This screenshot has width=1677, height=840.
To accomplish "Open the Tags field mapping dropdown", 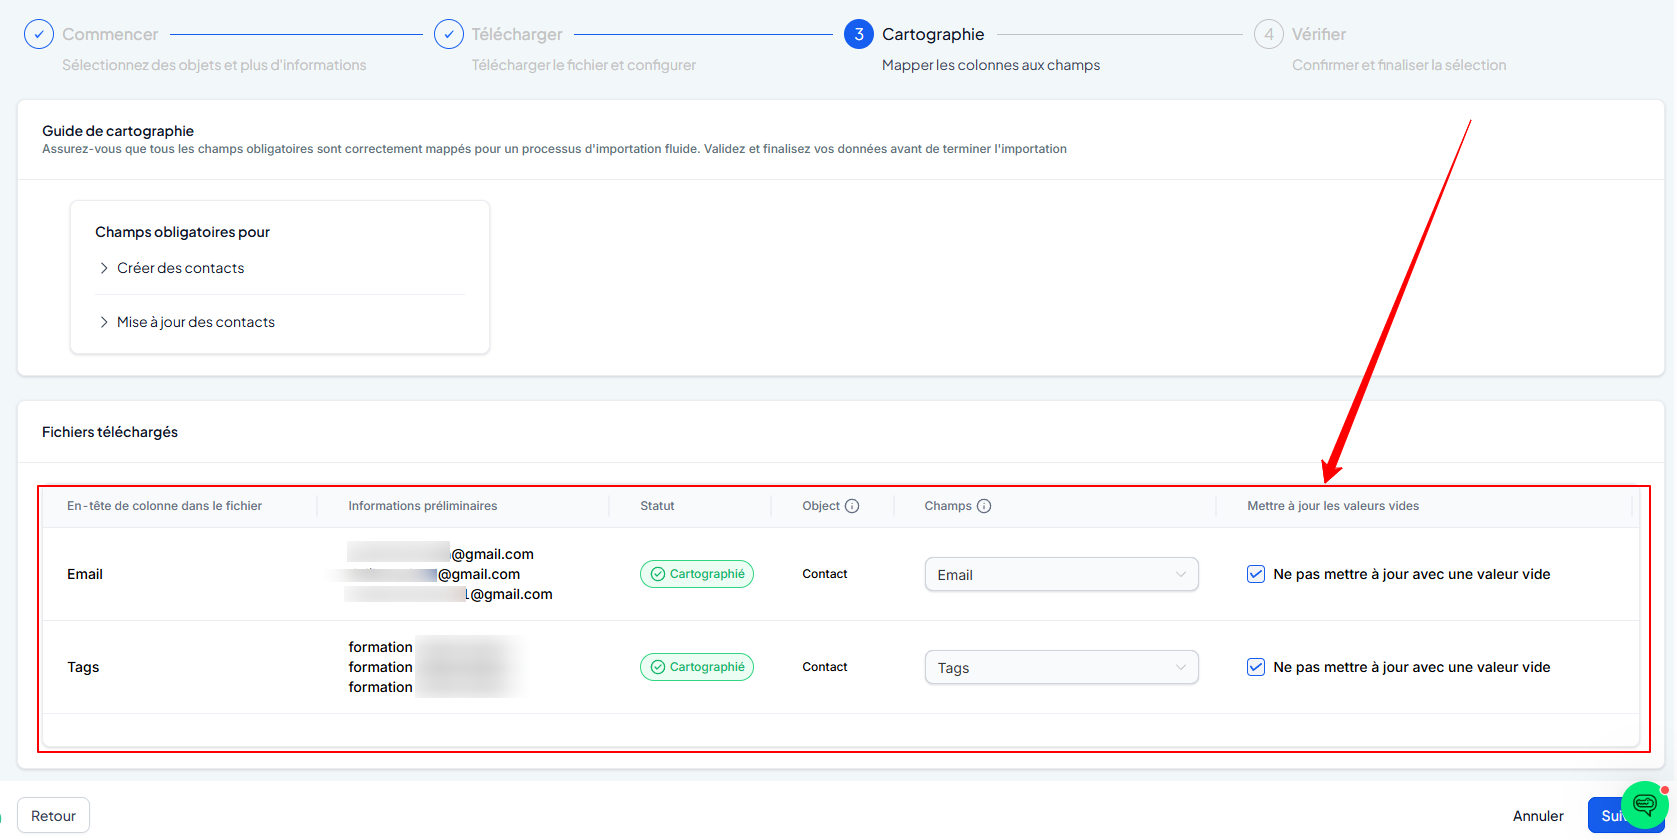I will pos(1061,667).
